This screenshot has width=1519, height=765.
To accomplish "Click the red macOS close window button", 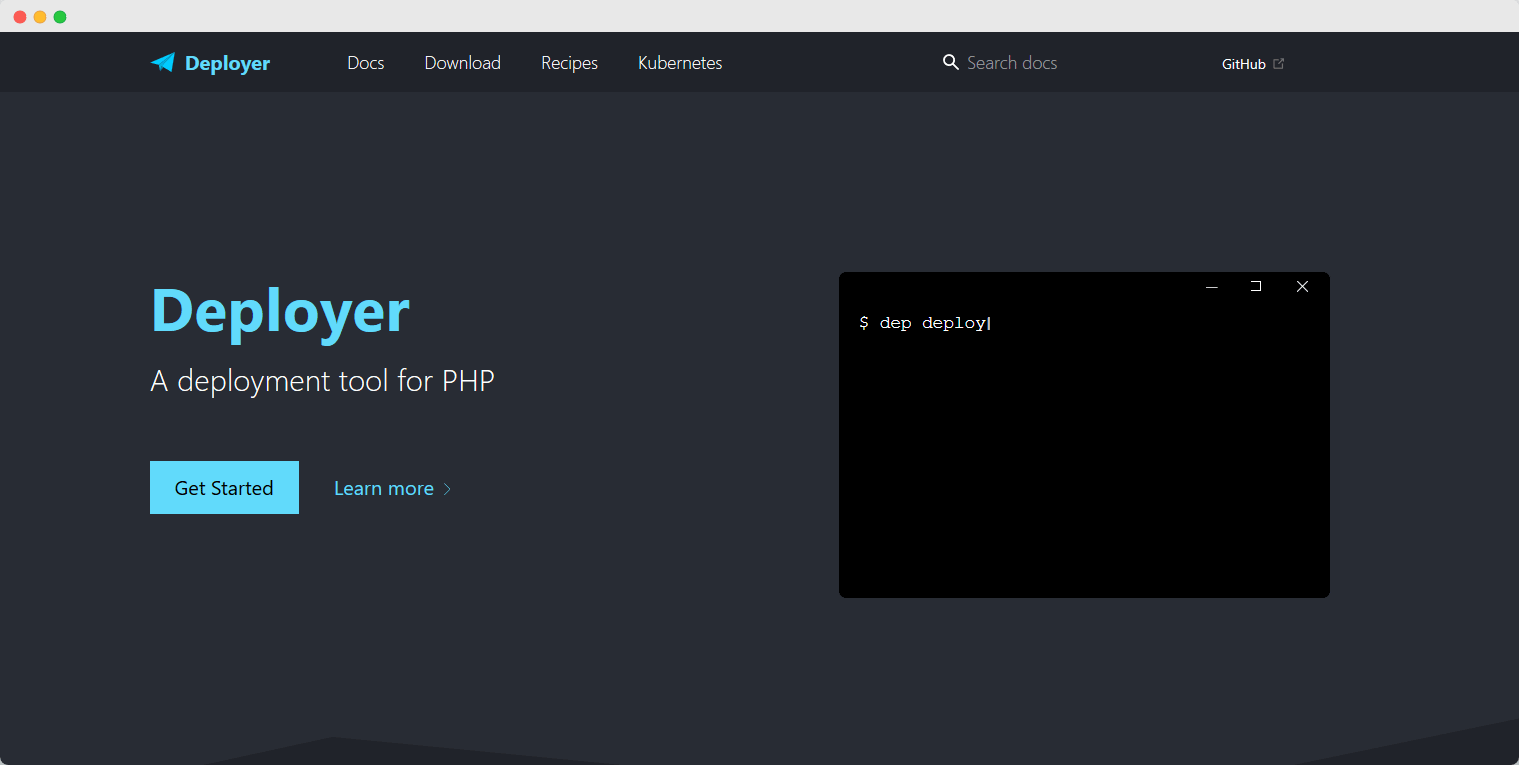I will 20,17.
